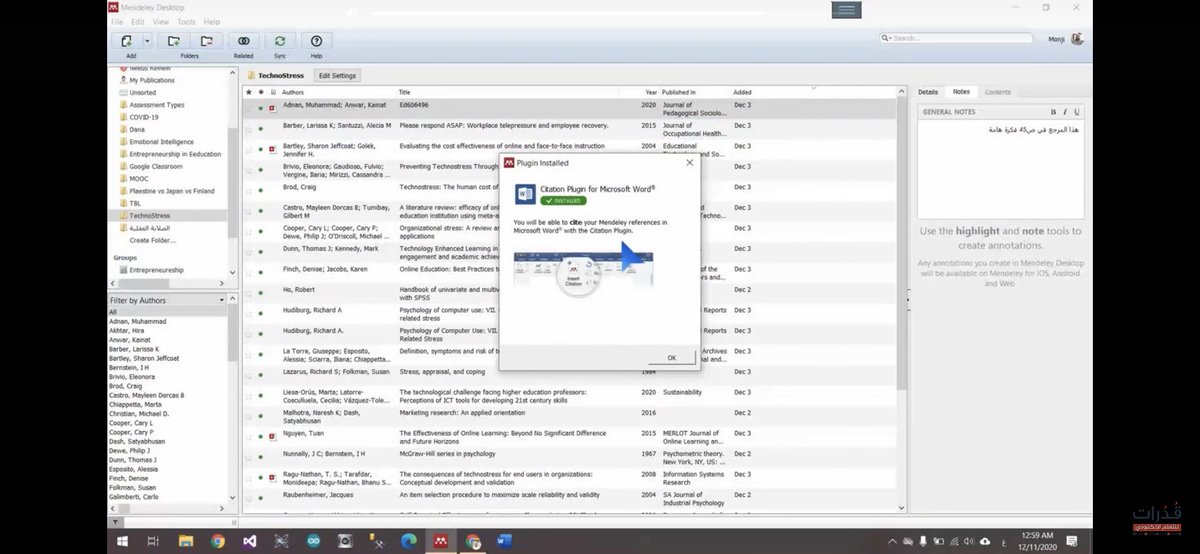Click the Sync toolbar icon

[280, 41]
